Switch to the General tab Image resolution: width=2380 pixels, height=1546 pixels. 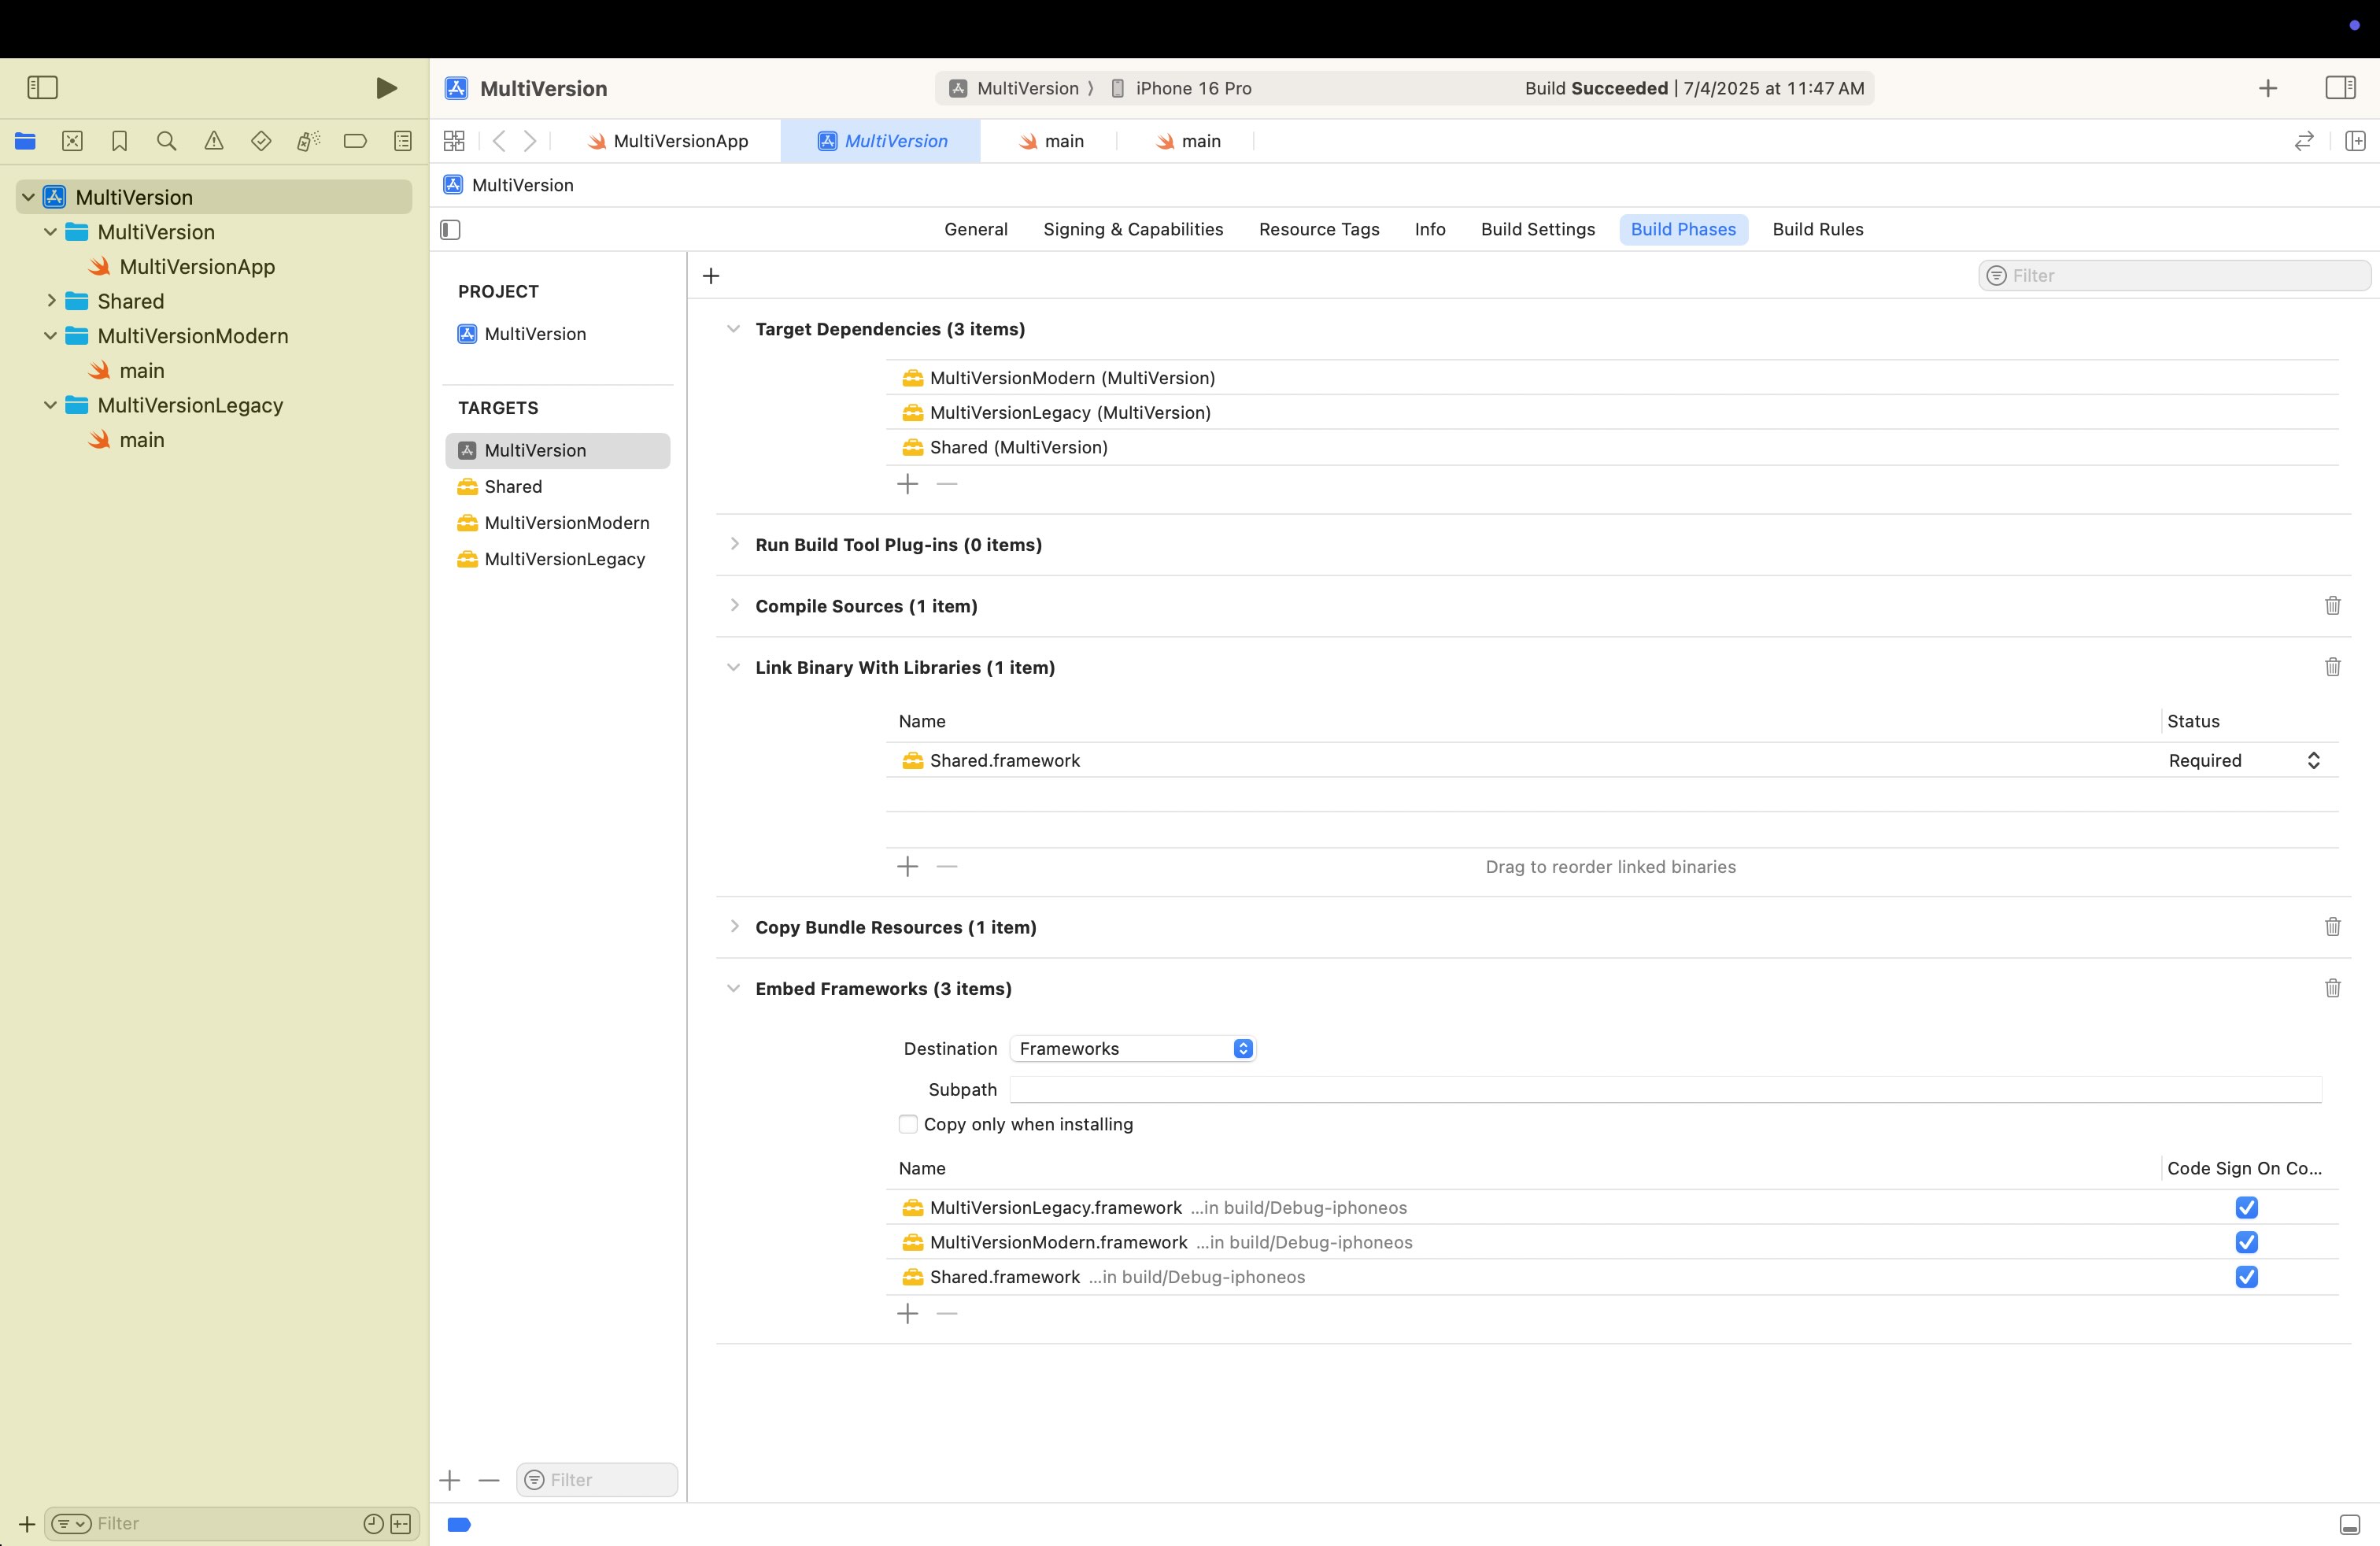[975, 229]
